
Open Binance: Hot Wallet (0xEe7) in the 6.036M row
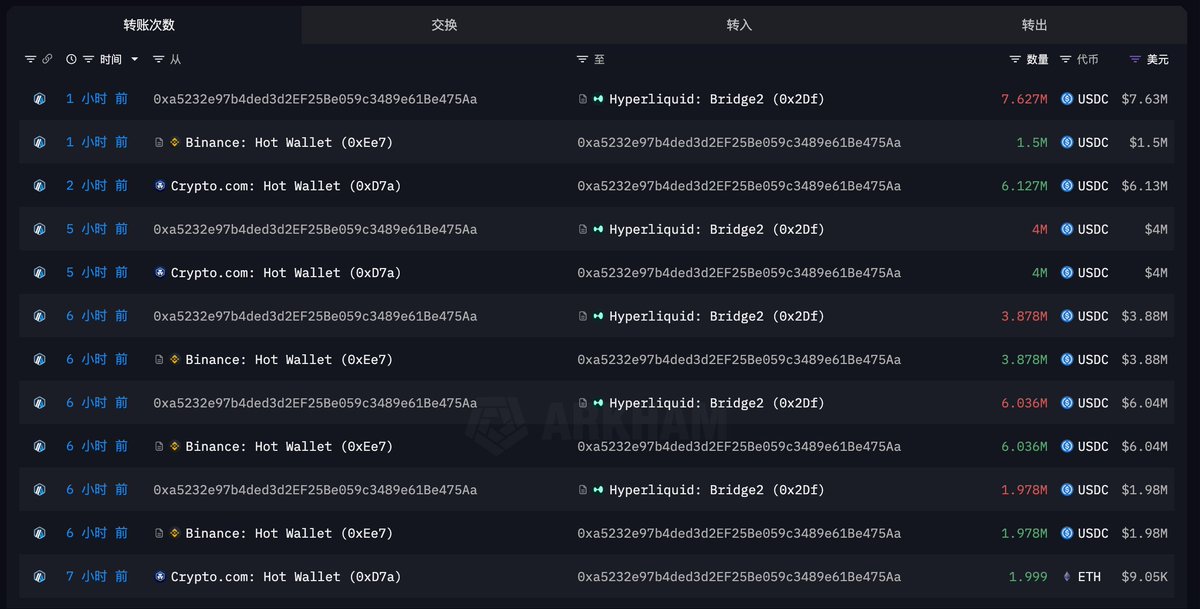(x=289, y=447)
